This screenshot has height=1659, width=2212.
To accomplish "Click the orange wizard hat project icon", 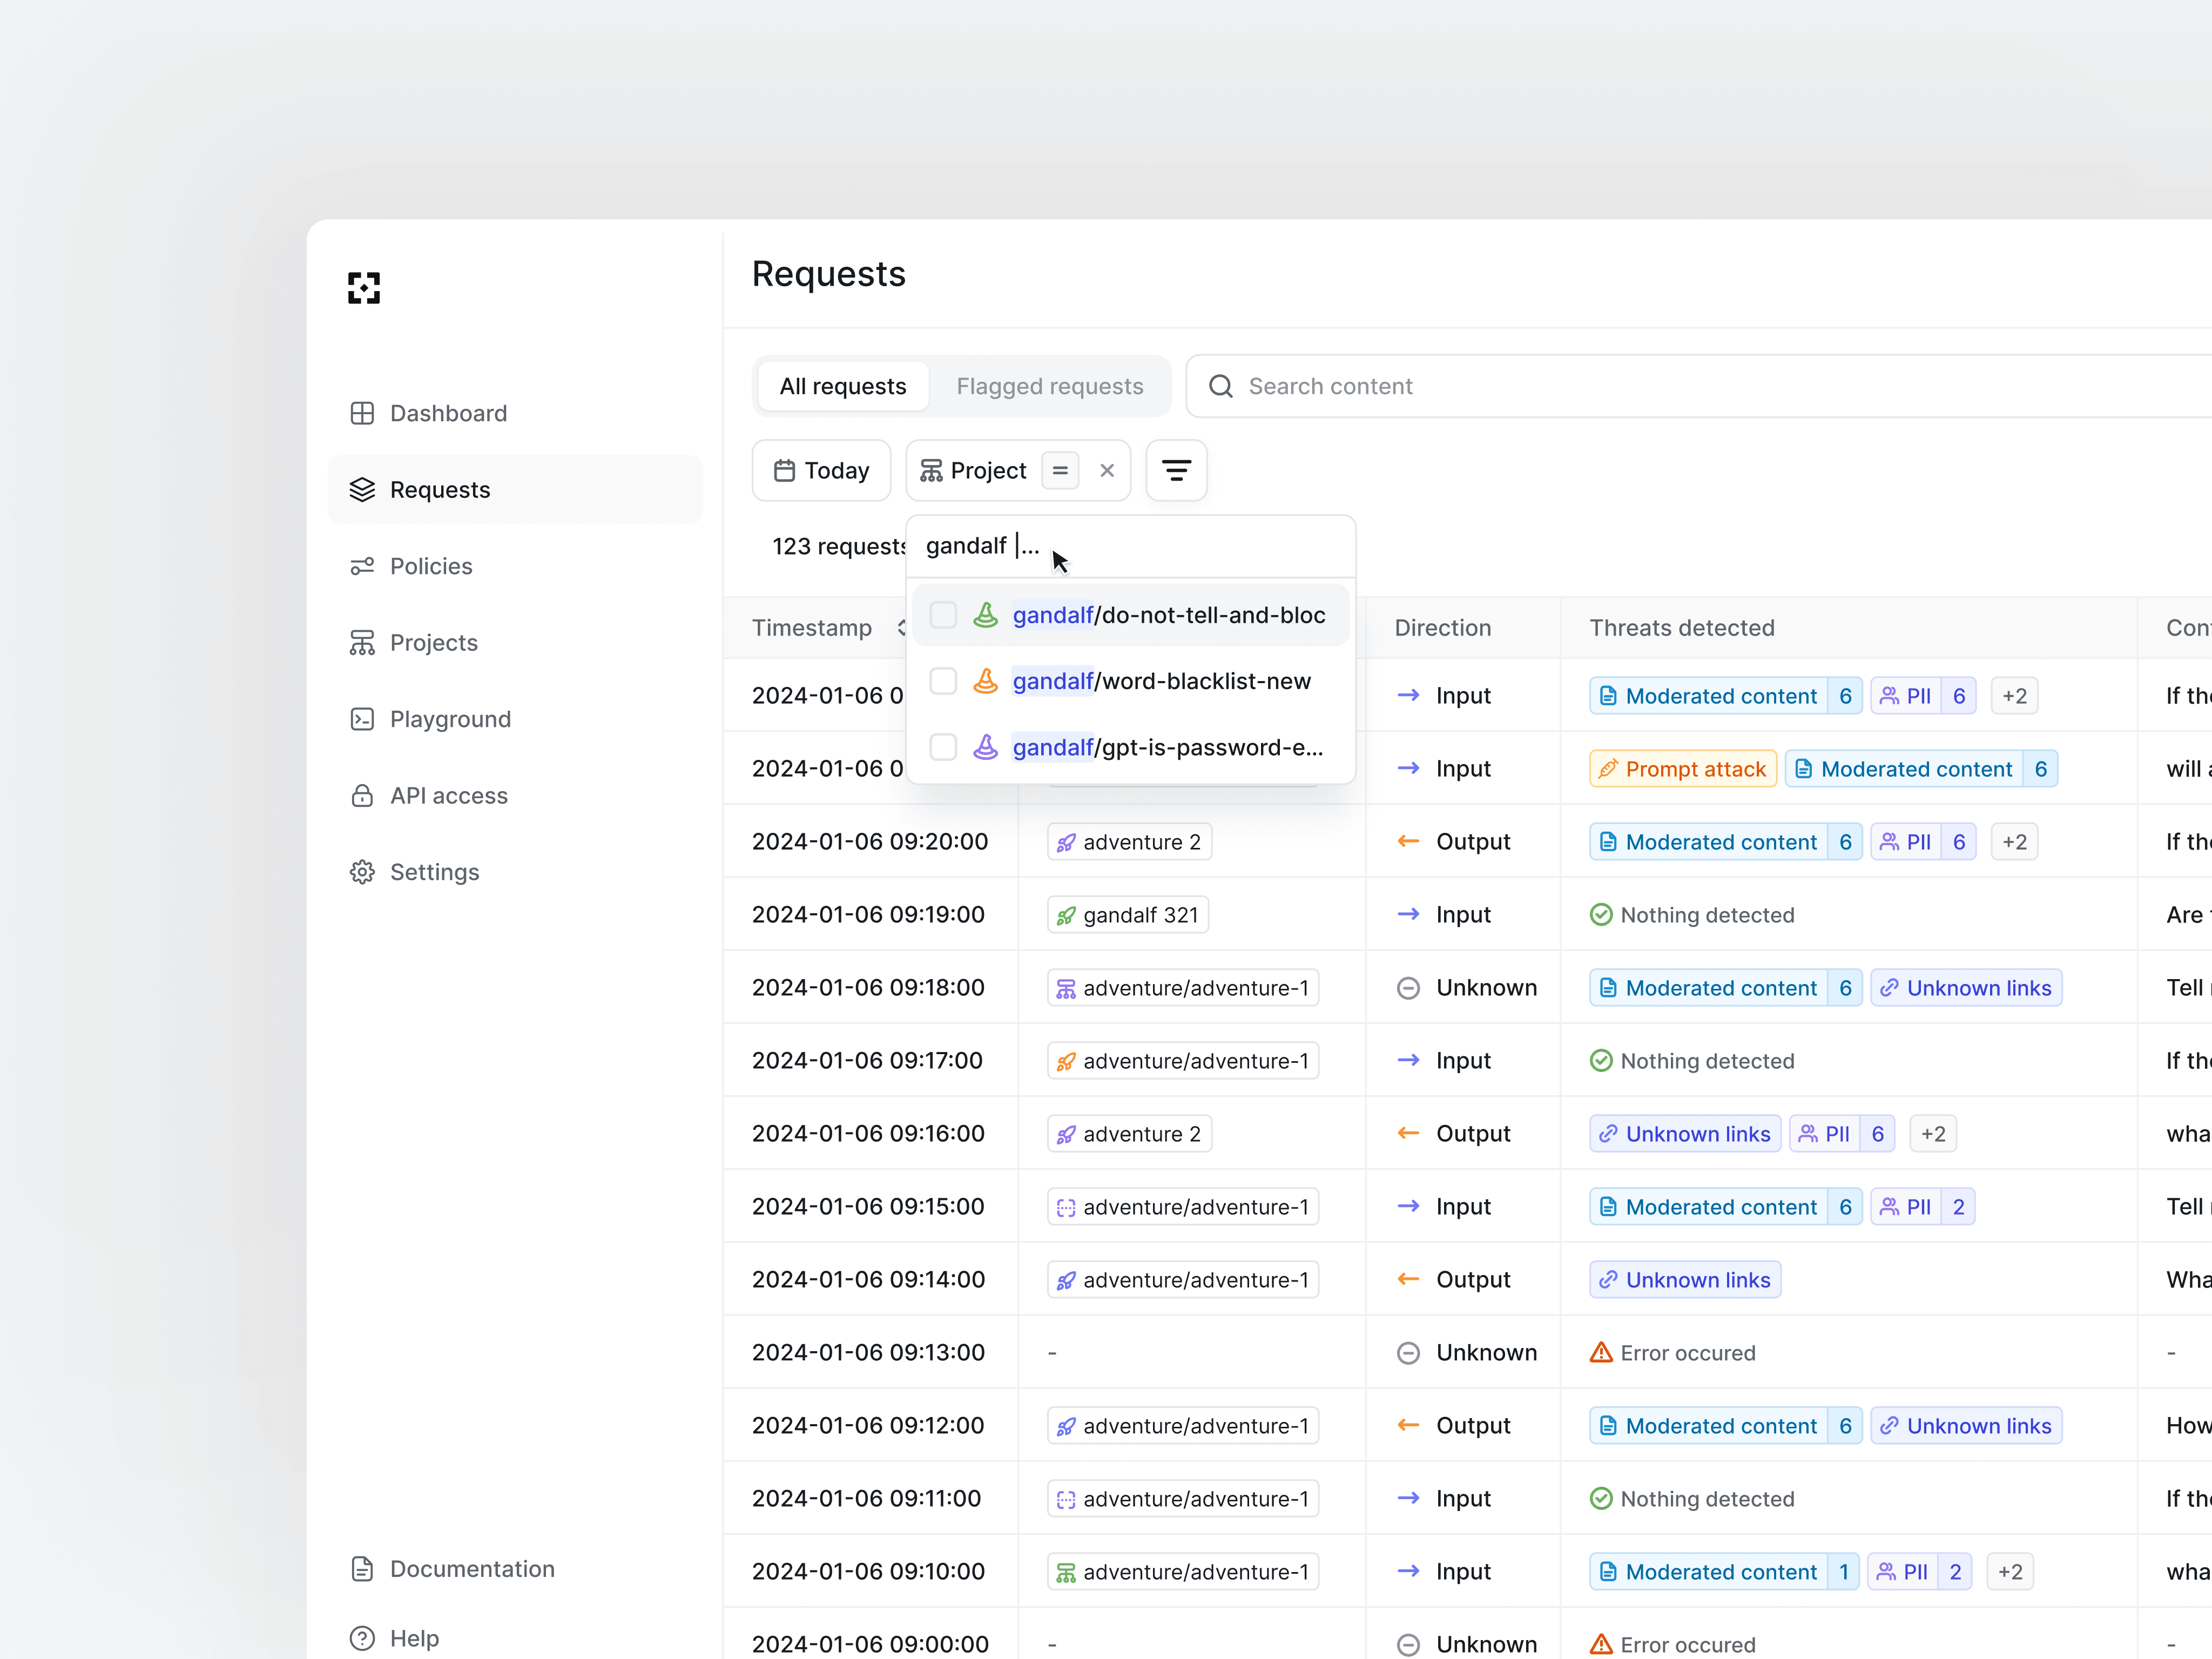I will (x=986, y=681).
